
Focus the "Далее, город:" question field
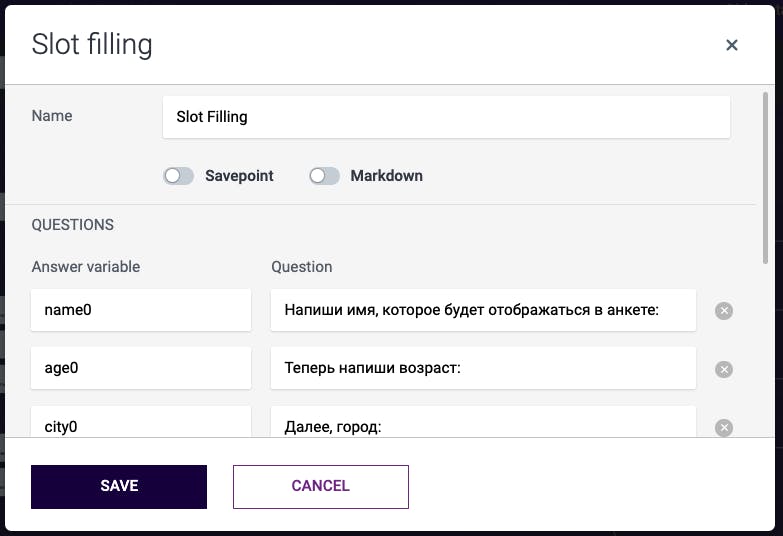[x=483, y=425]
